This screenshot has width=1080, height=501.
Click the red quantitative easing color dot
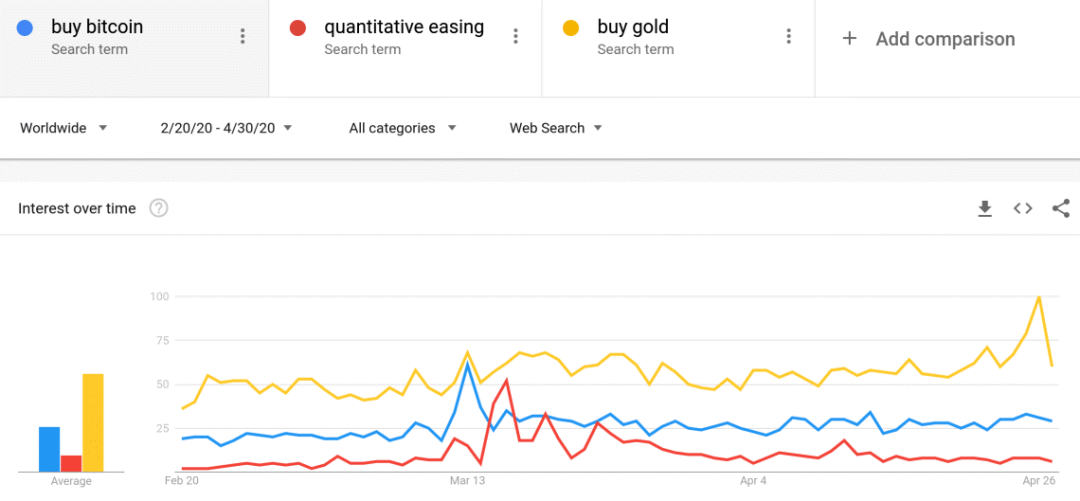coord(297,28)
